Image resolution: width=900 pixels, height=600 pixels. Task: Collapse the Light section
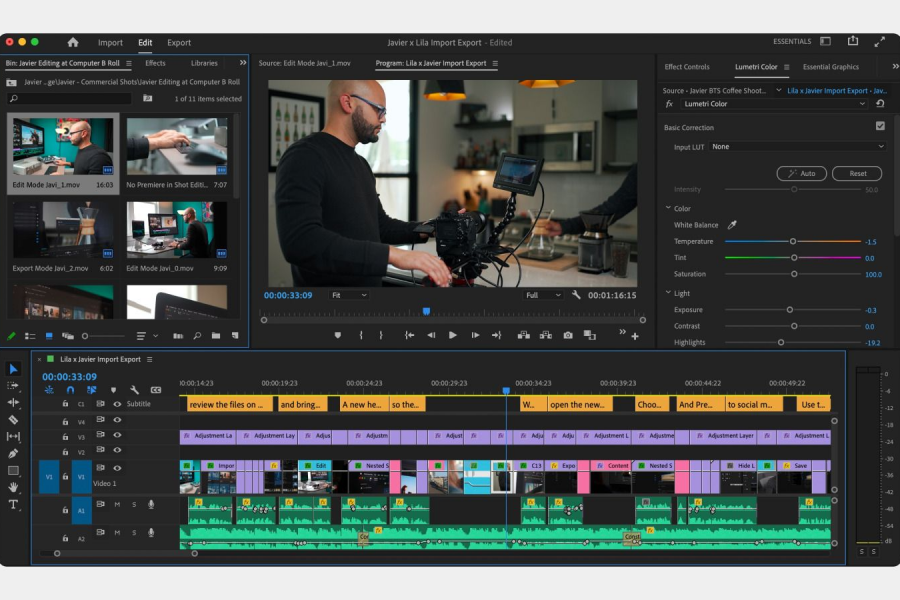click(668, 293)
